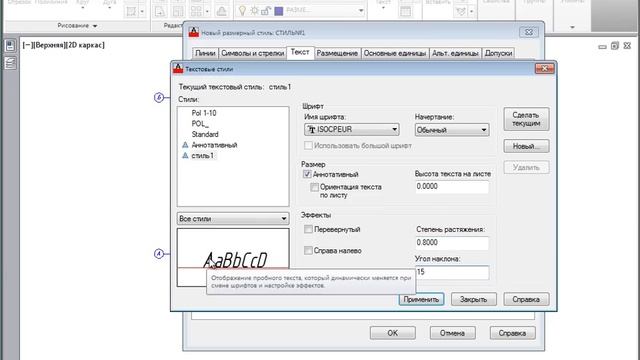This screenshot has height=360, width=640.
Task: Open the [Верхняя] view control
Action: (50, 45)
